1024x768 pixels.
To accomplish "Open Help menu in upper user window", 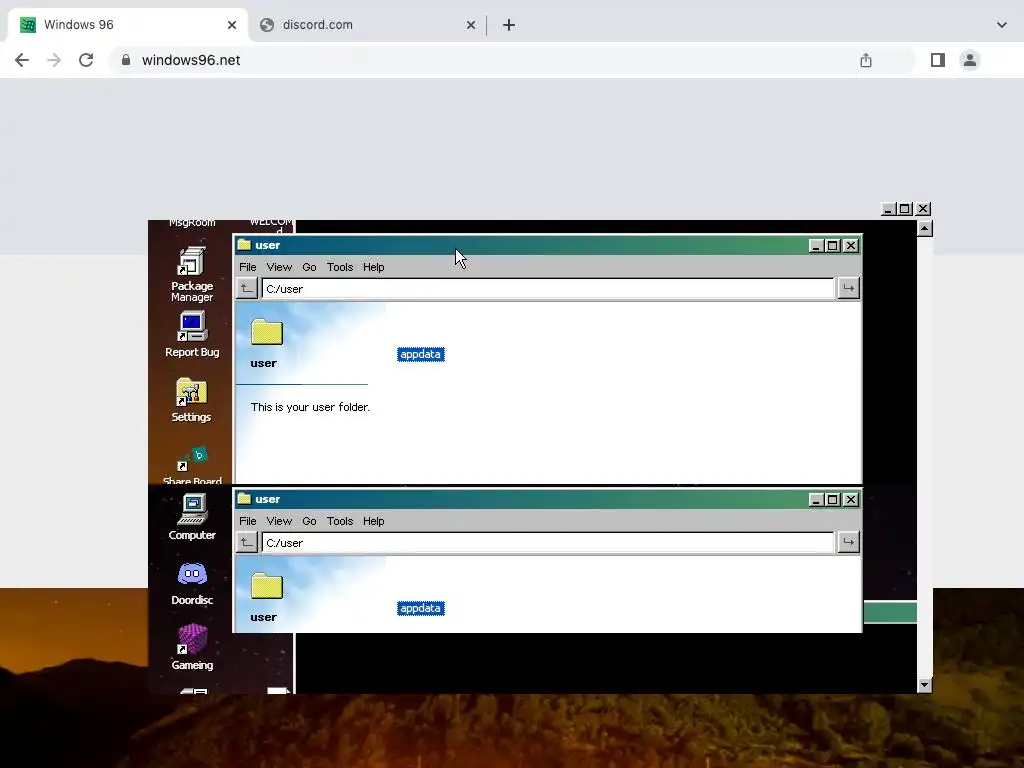I will [x=374, y=267].
